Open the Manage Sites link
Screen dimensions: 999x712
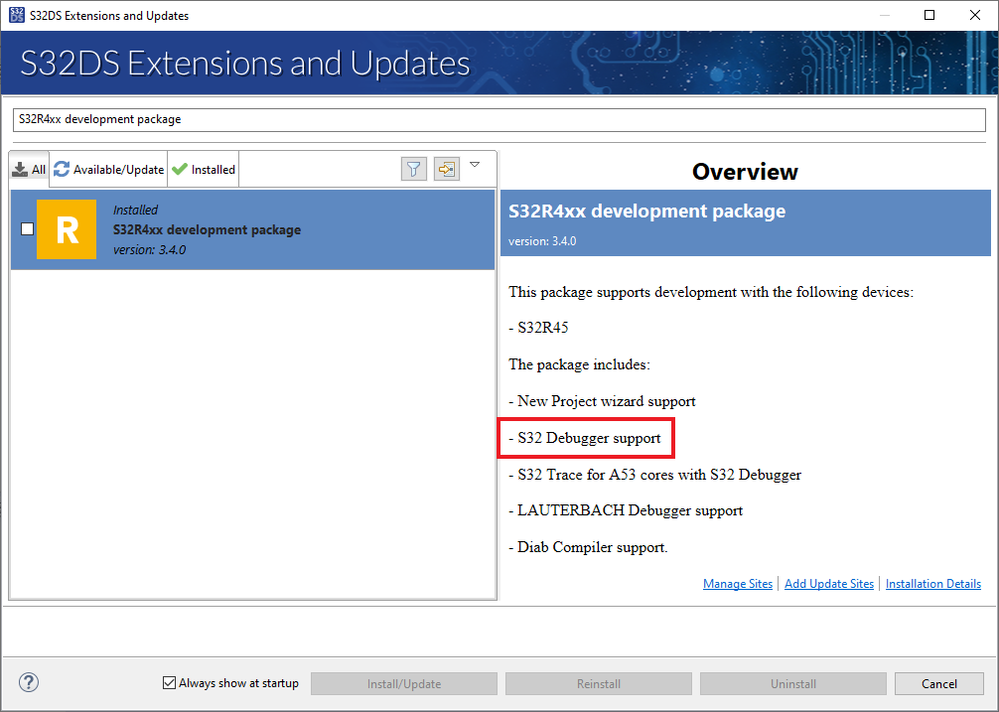pyautogui.click(x=737, y=584)
